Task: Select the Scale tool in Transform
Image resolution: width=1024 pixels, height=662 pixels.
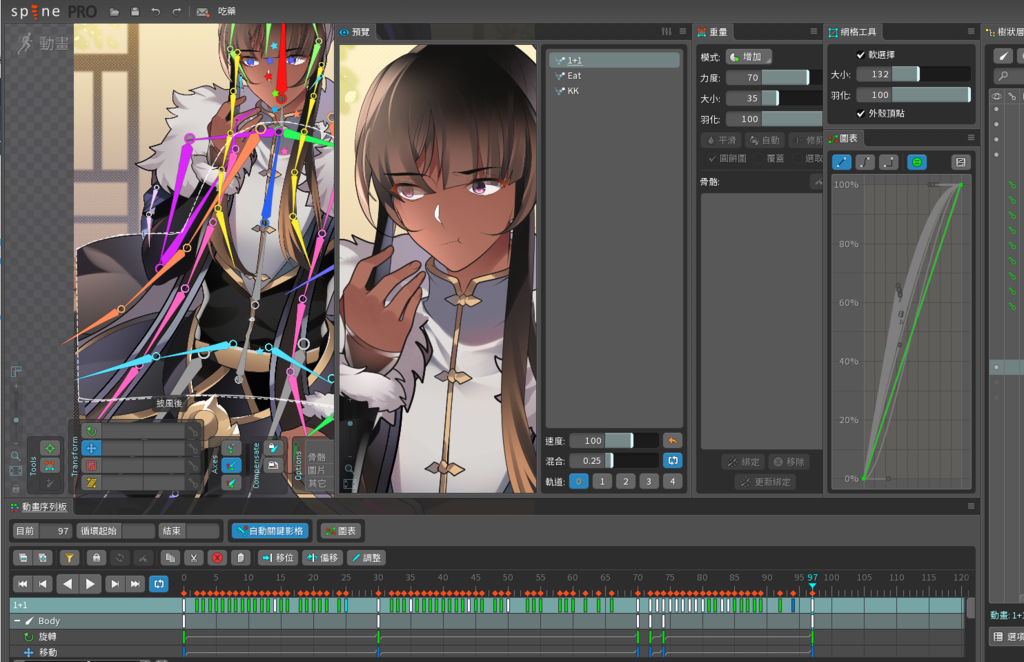Action: [91, 465]
